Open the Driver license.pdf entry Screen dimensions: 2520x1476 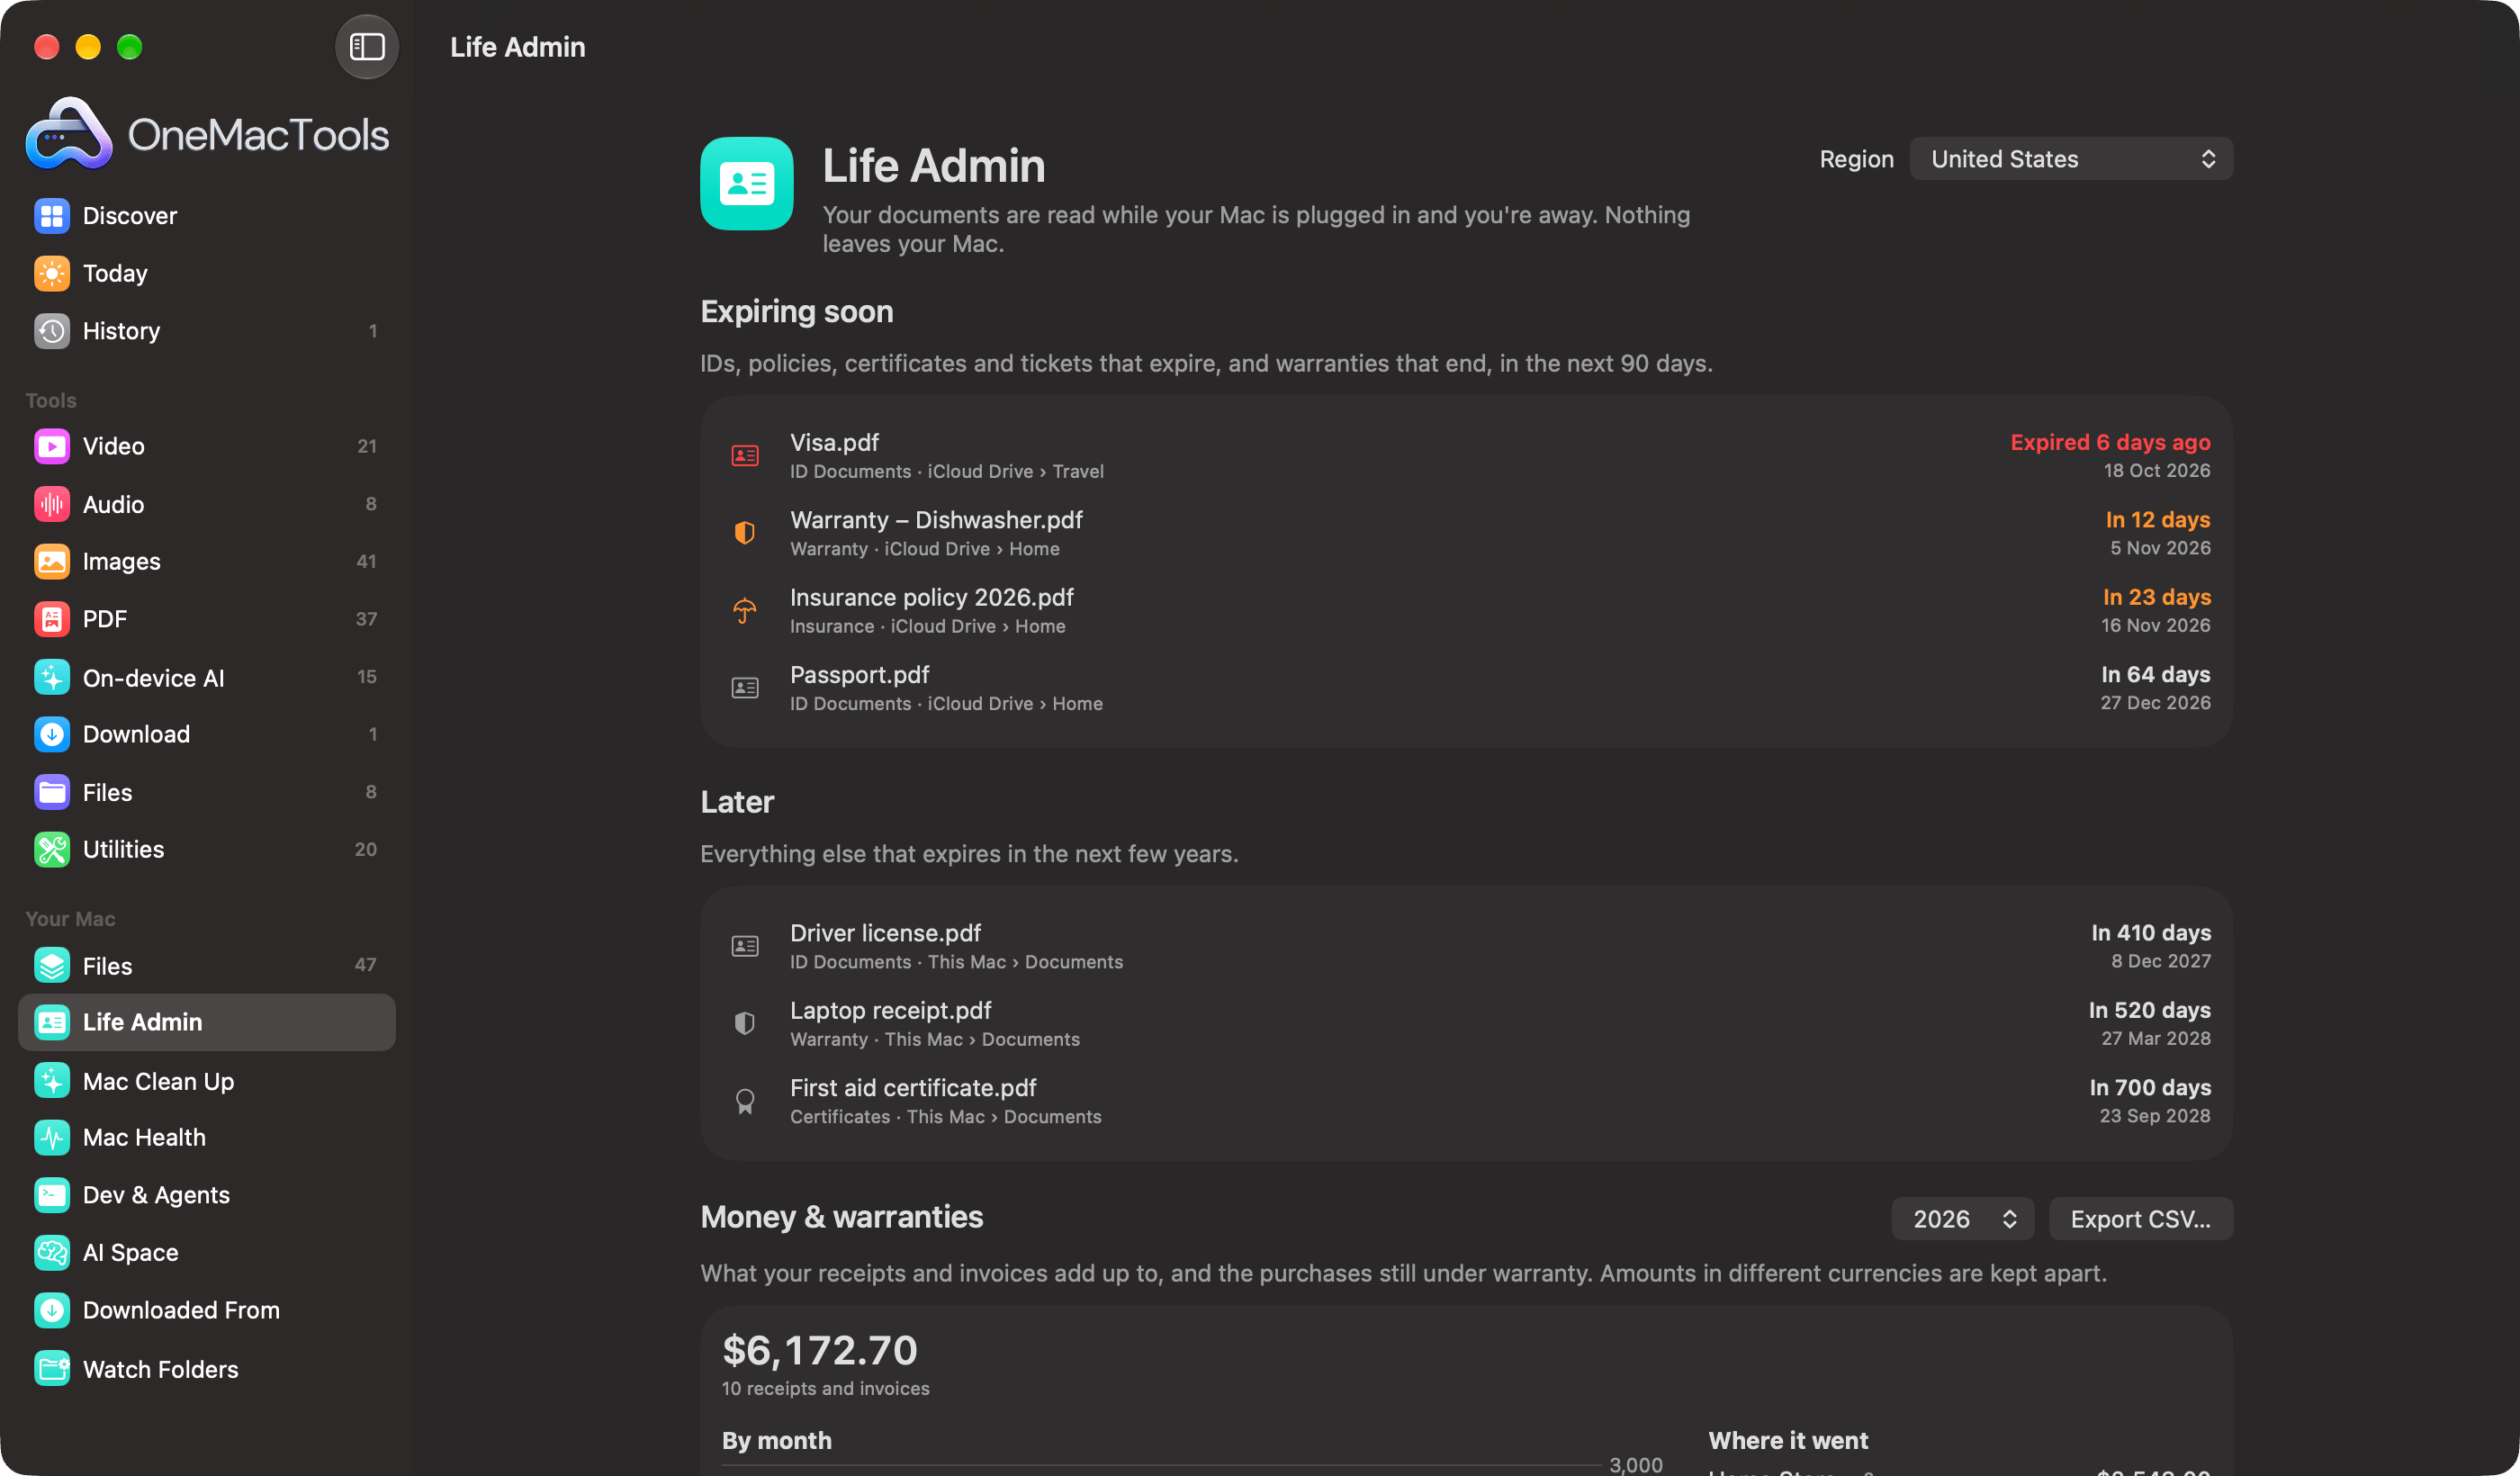point(1466,946)
